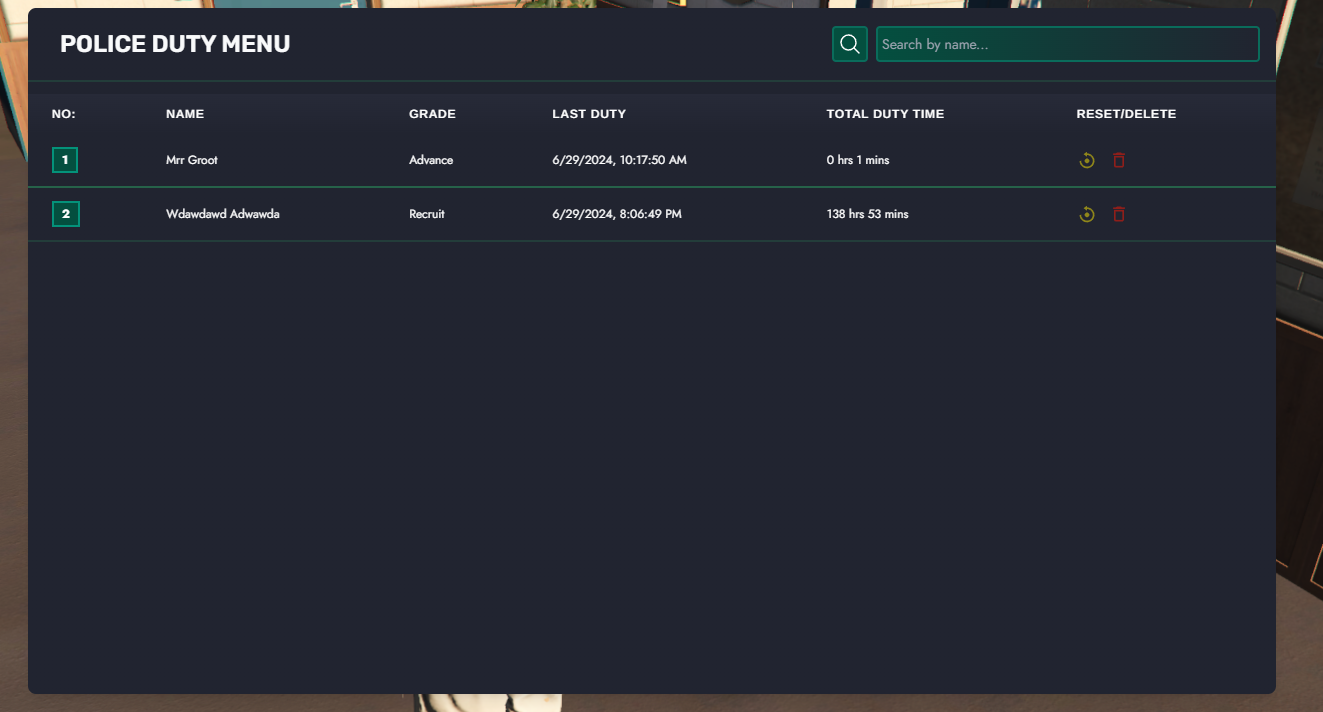Image resolution: width=1323 pixels, height=712 pixels.
Task: Click the magnifier search icon
Action: (x=850, y=44)
